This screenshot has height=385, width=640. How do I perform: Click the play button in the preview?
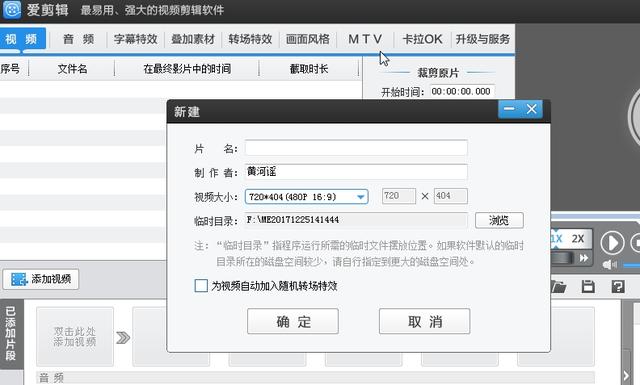coord(612,243)
